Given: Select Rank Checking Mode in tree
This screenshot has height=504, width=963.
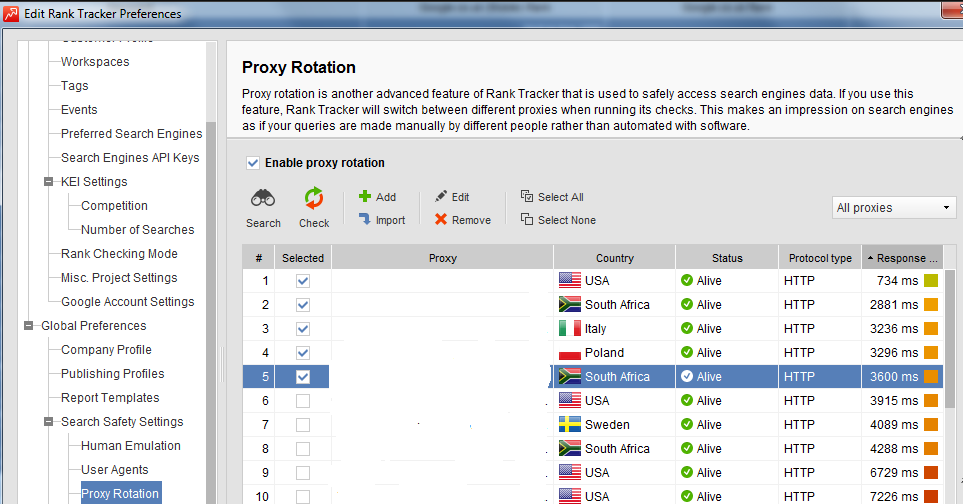Looking at the screenshot, I should point(119,254).
